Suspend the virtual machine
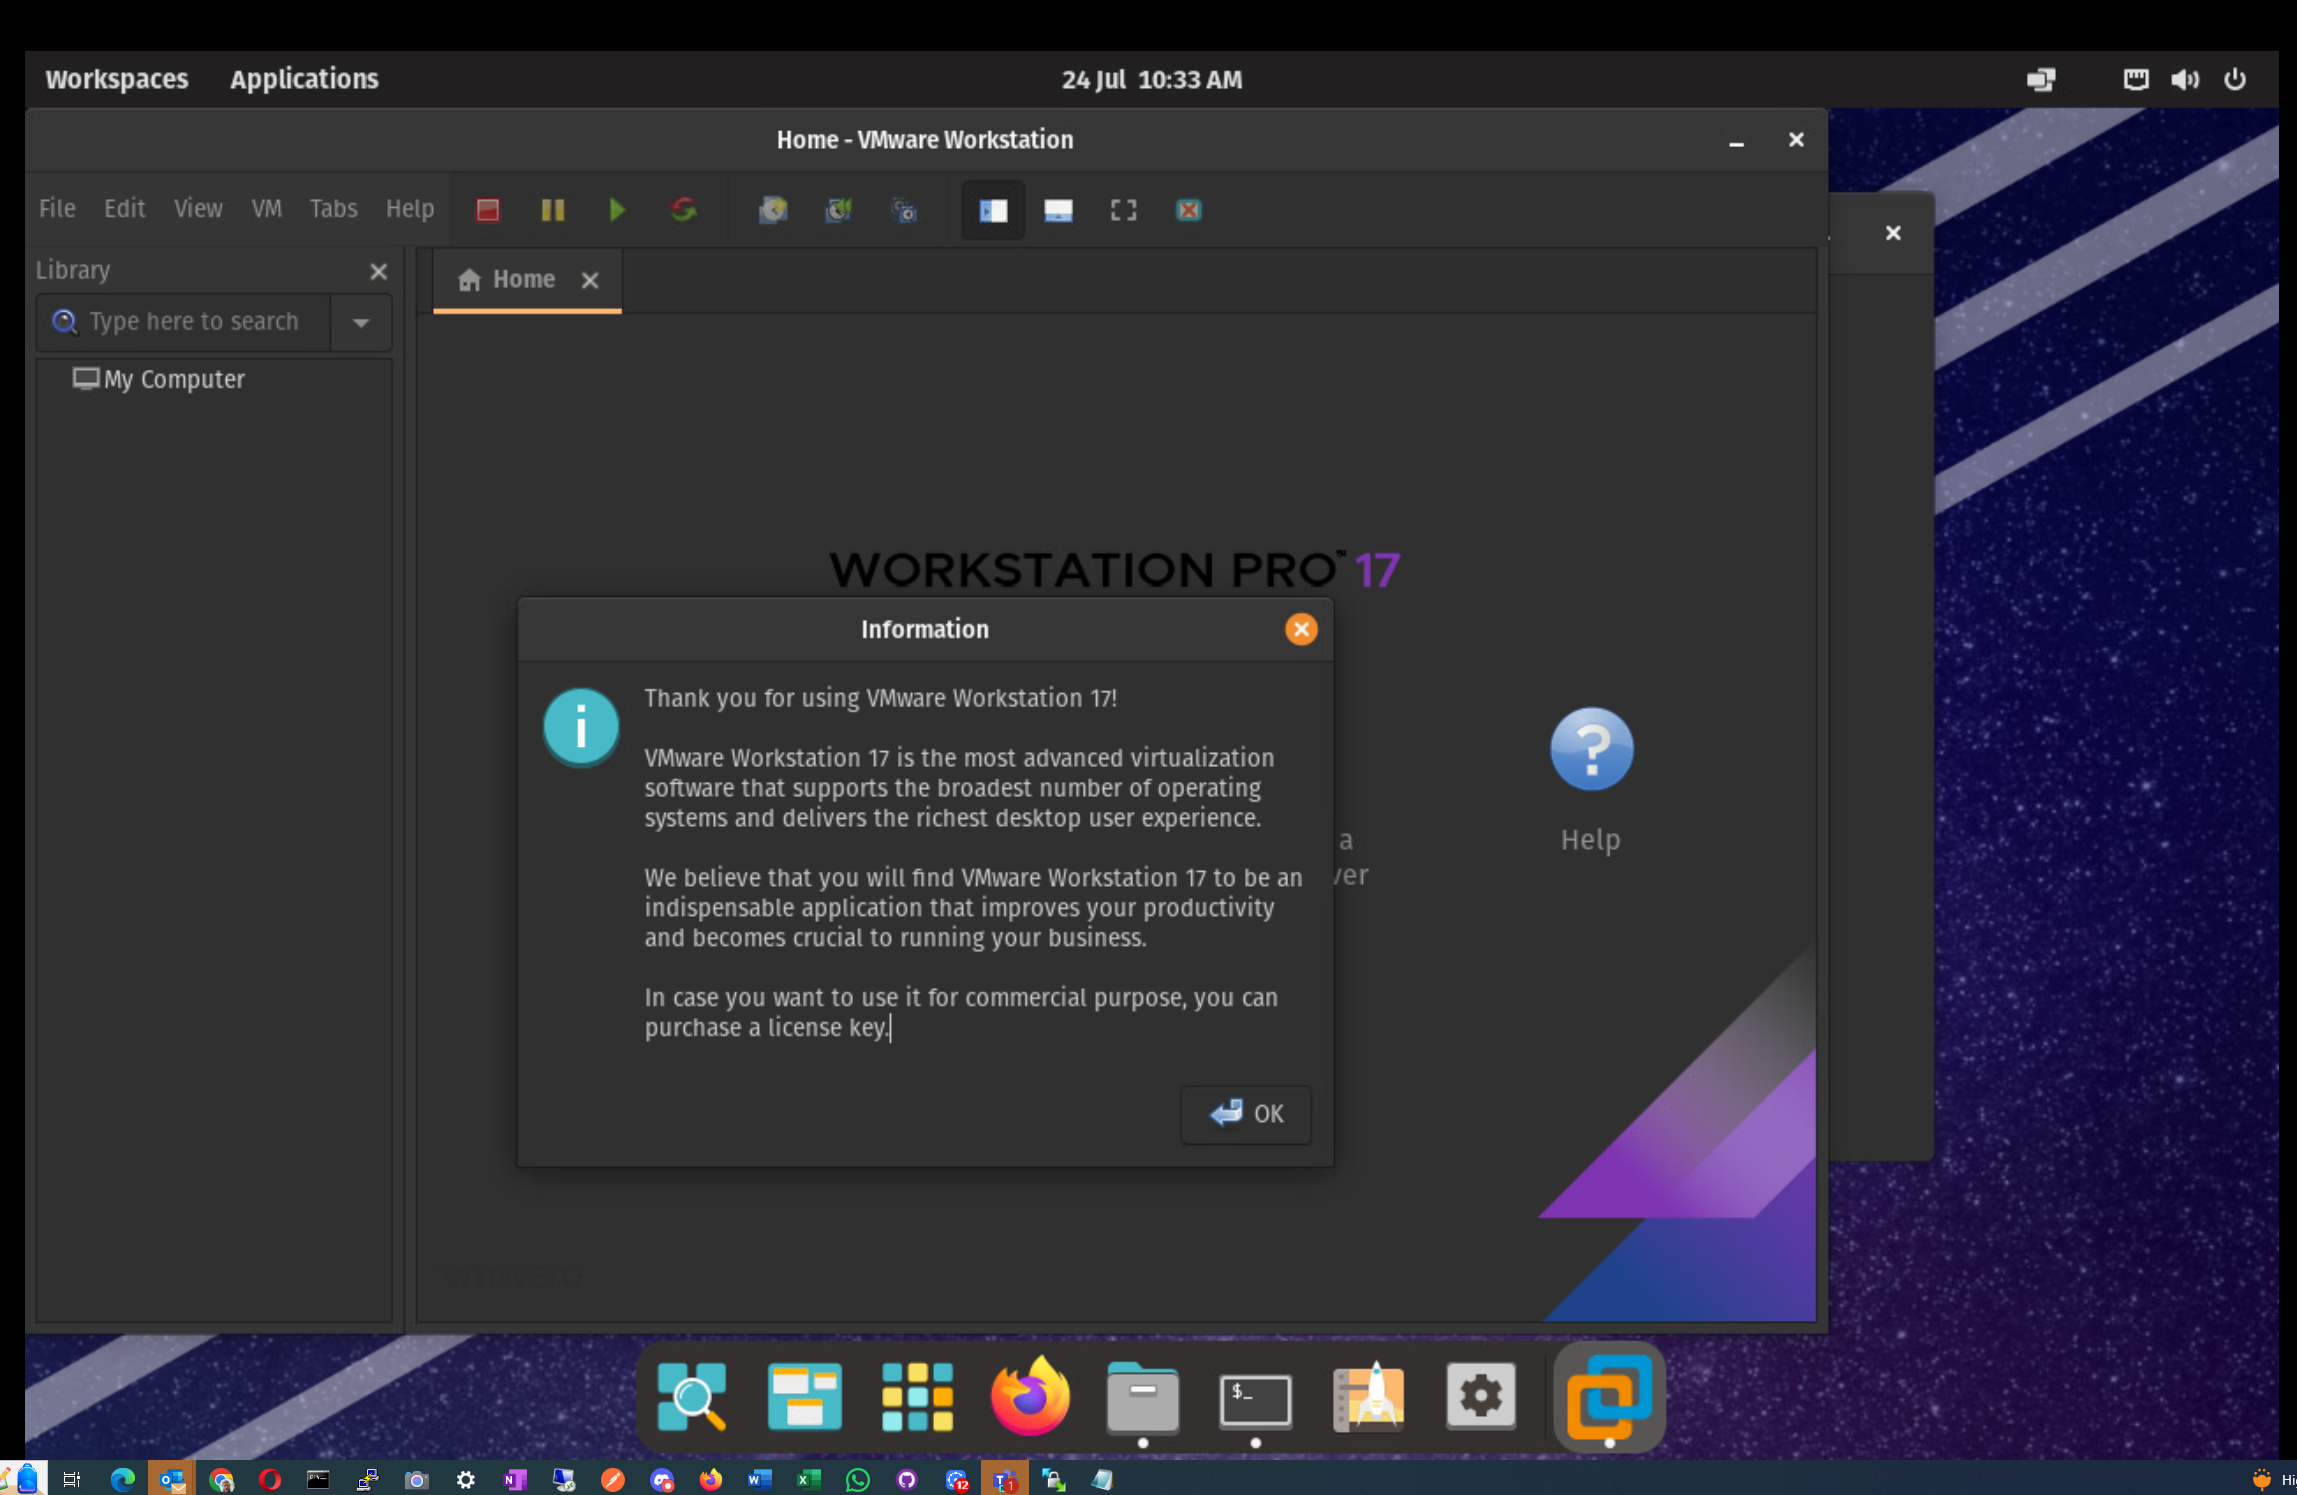The width and height of the screenshot is (2297, 1495). (552, 210)
